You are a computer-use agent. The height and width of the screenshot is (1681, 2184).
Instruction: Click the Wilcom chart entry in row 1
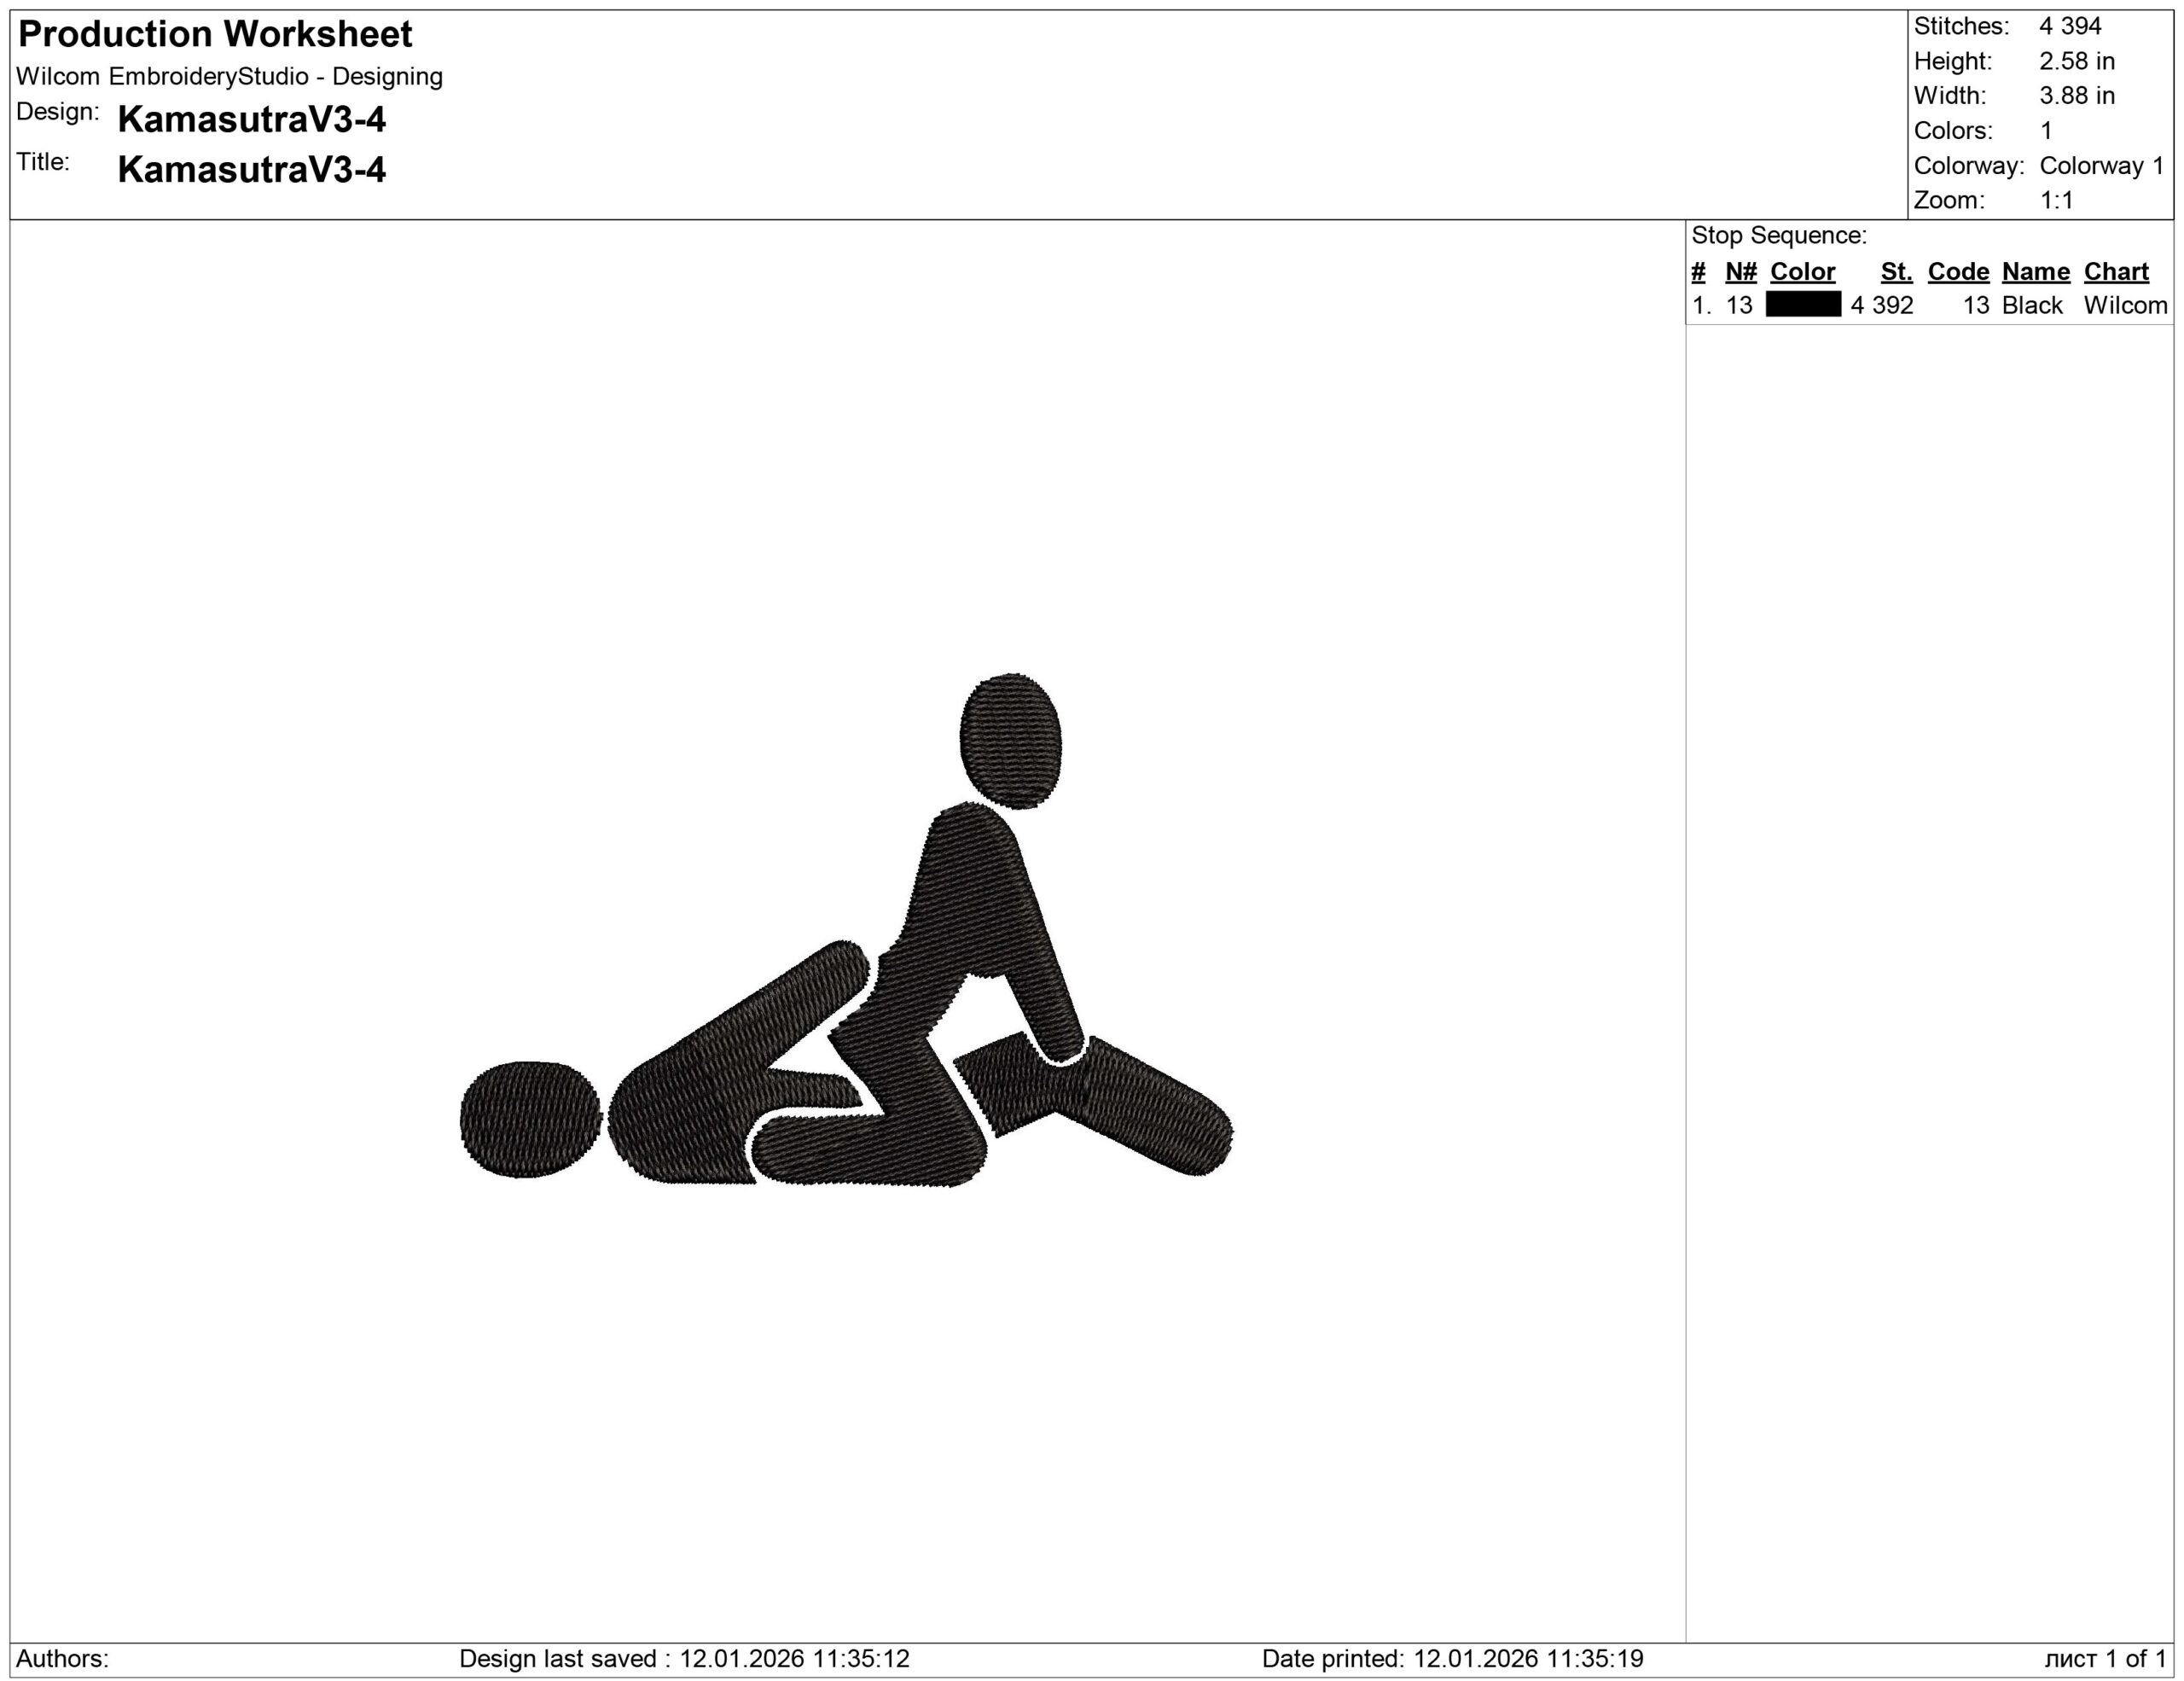tap(2125, 306)
